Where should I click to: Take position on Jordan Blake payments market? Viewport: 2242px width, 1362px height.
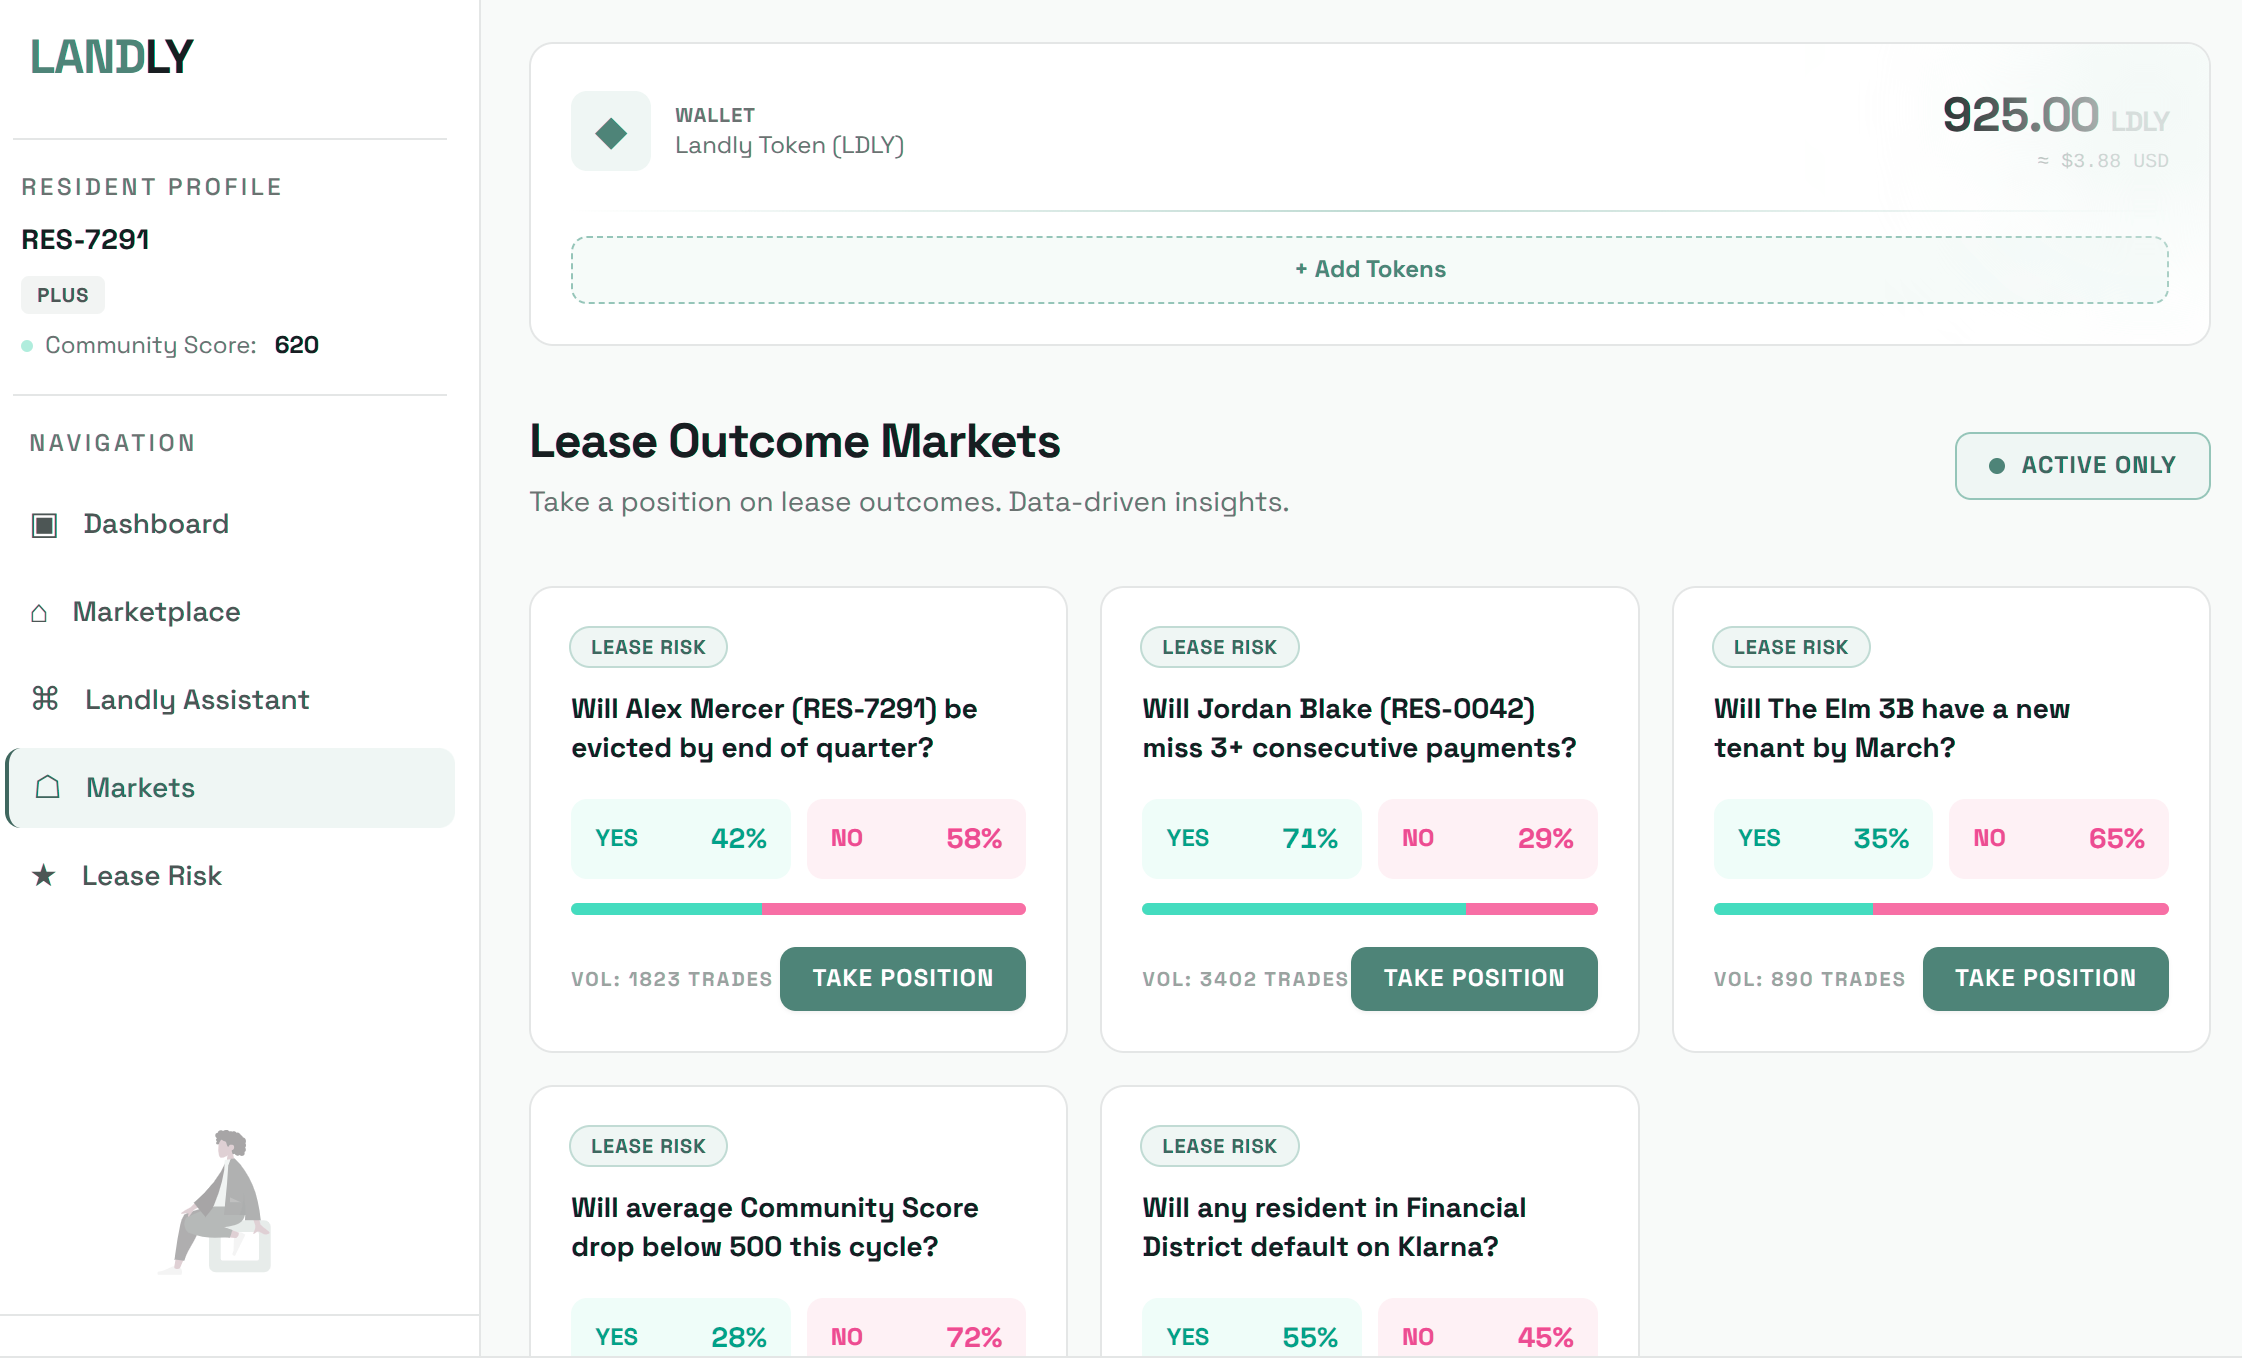coord(1473,979)
